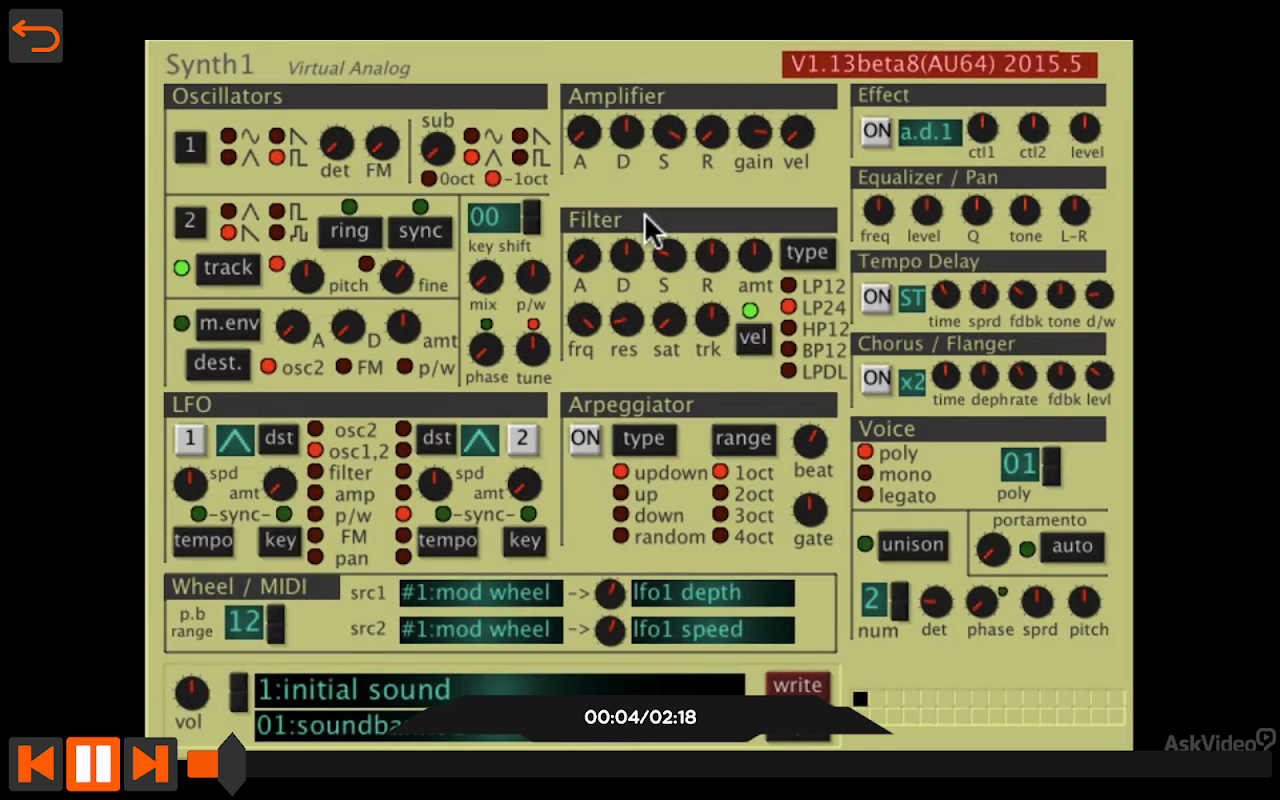This screenshot has height=800, width=1280.
Task: Toggle the Arpeggiator ON button
Action: (x=585, y=438)
